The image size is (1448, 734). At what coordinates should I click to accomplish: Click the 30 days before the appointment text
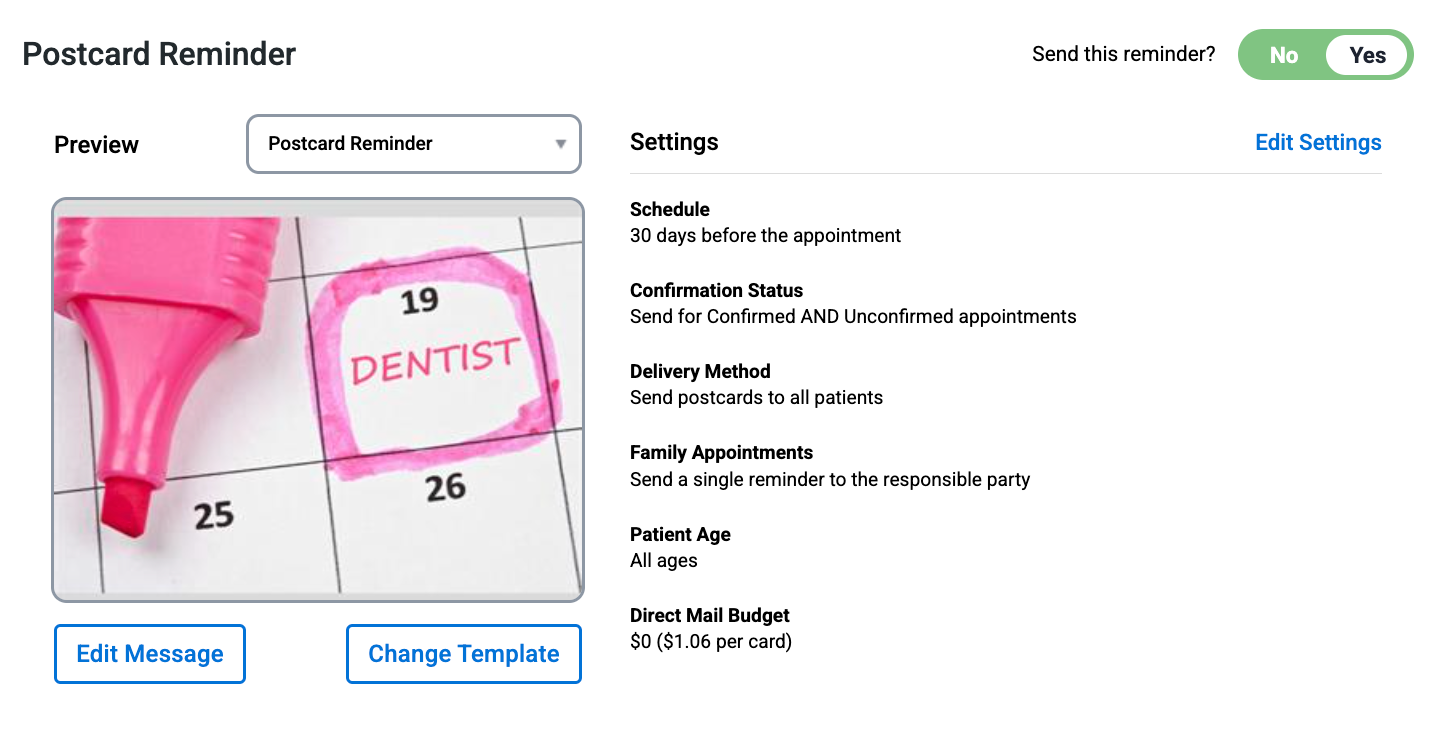[765, 236]
